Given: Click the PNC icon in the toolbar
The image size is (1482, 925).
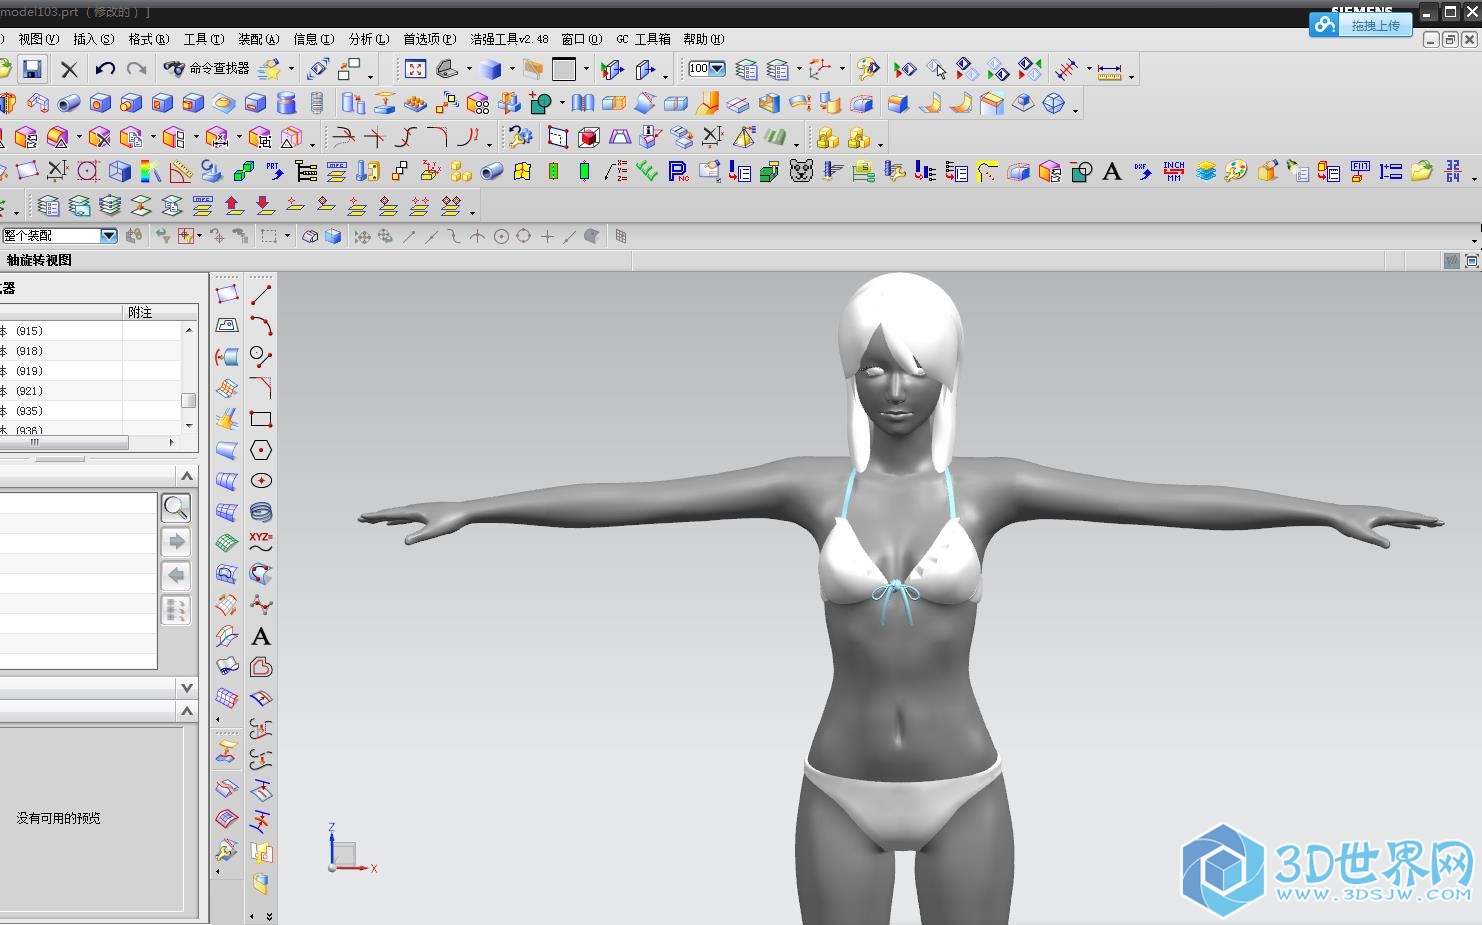Looking at the screenshot, I should [678, 171].
